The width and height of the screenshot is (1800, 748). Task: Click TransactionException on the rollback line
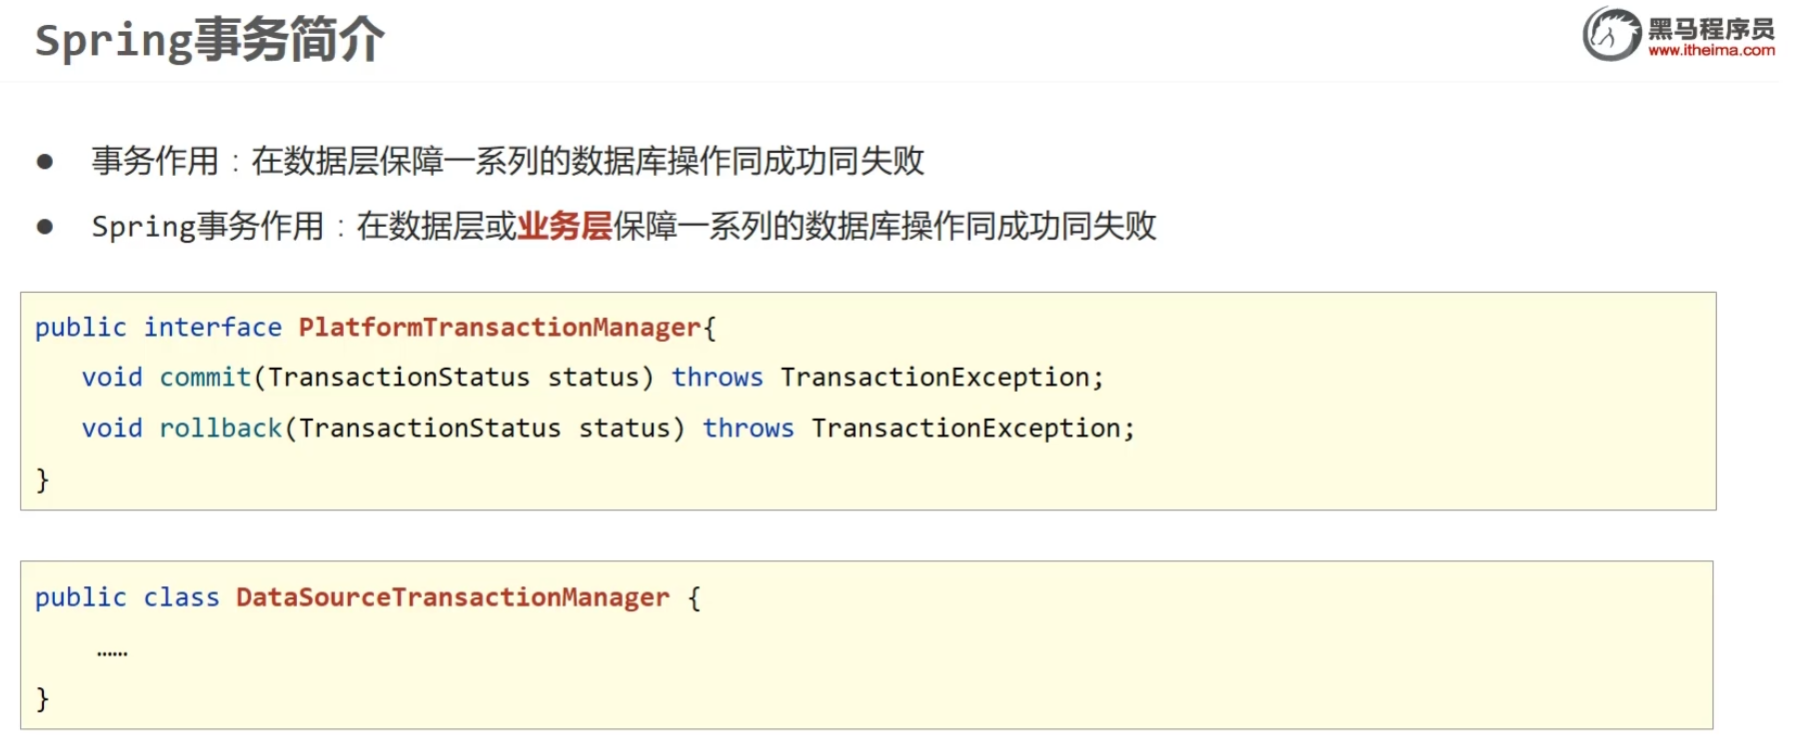[x=966, y=428]
